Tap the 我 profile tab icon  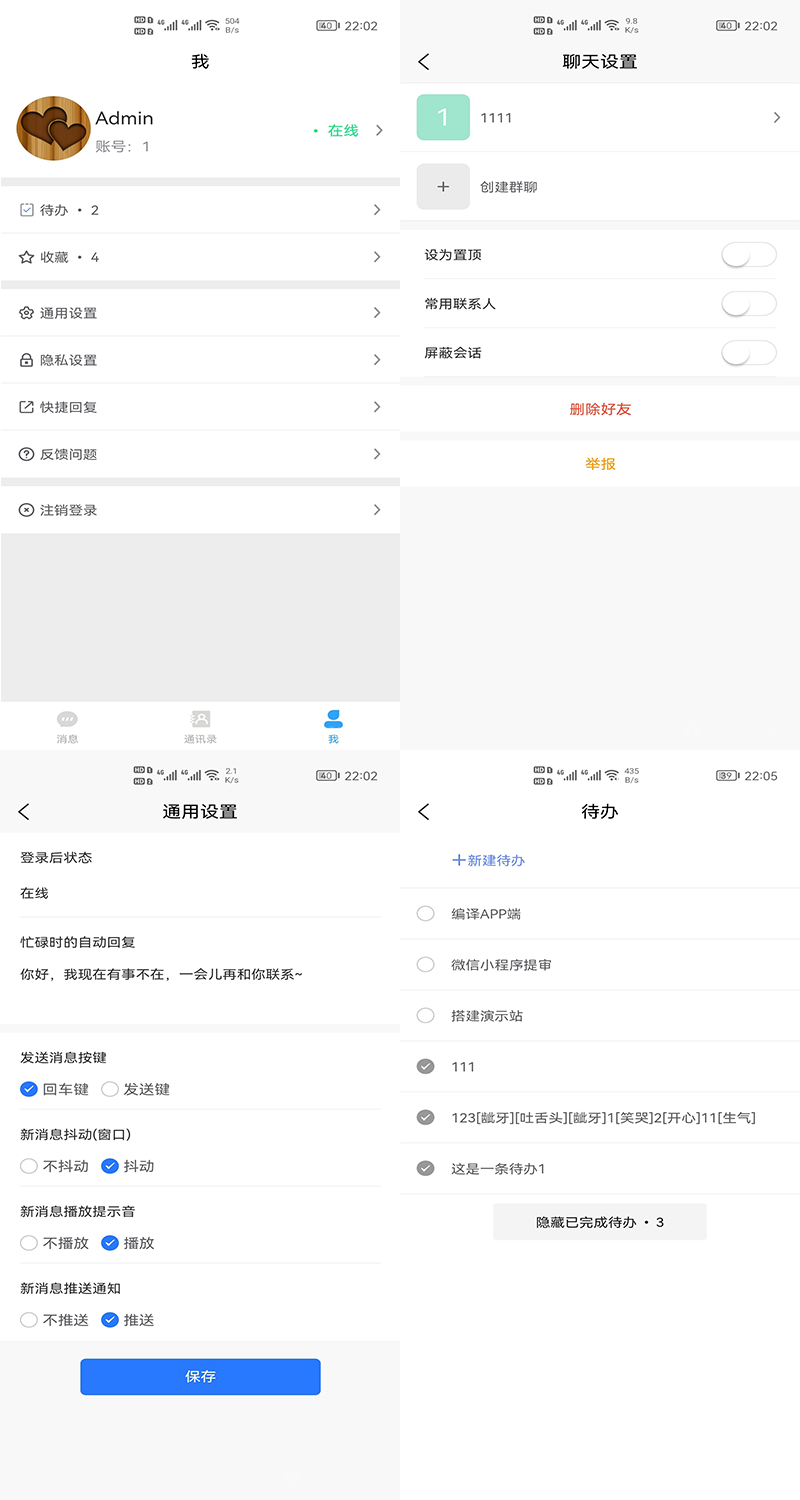[x=333, y=719]
